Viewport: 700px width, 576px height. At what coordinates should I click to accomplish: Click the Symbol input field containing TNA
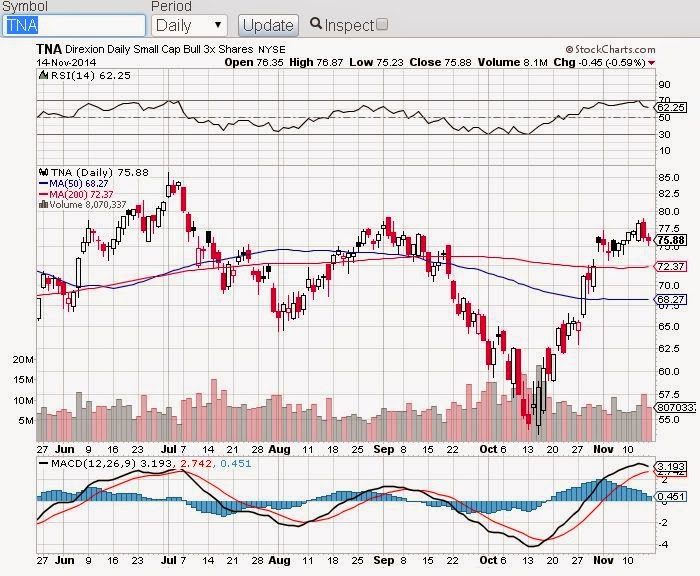(74, 25)
